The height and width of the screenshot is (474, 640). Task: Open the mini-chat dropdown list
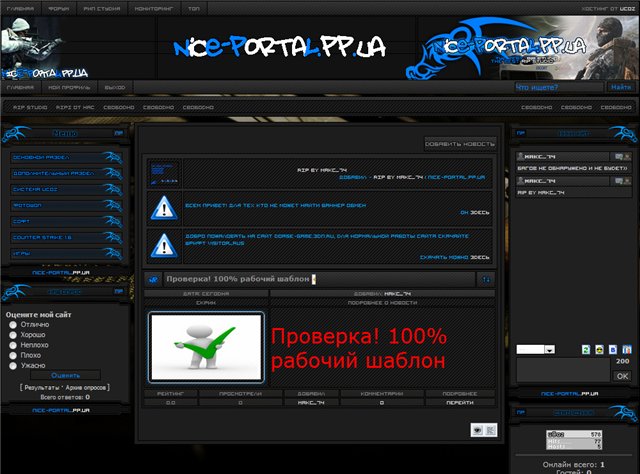point(536,349)
